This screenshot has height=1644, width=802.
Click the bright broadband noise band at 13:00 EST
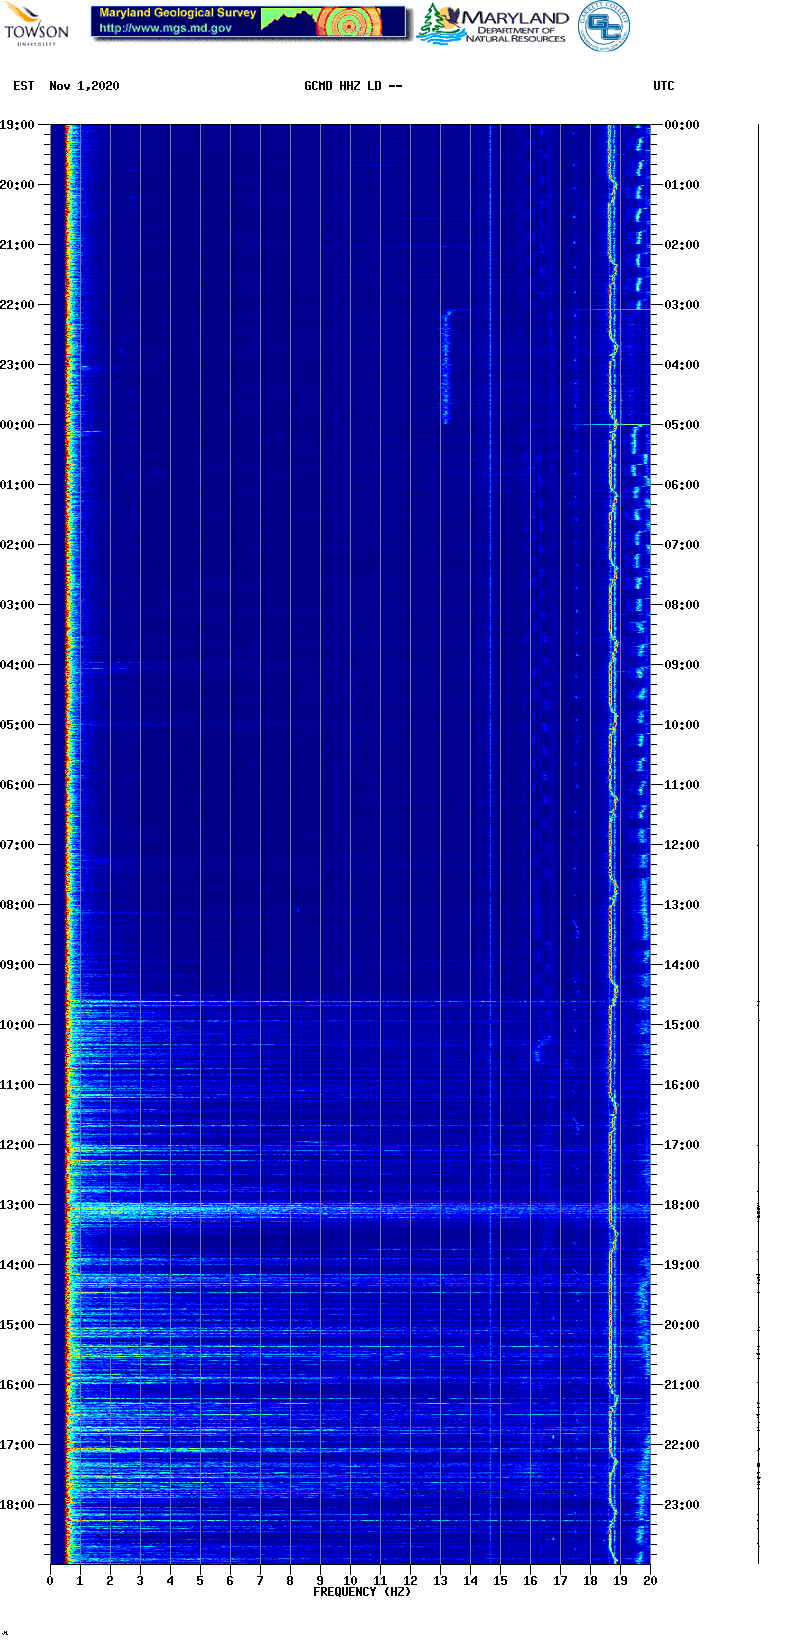click(300, 1209)
